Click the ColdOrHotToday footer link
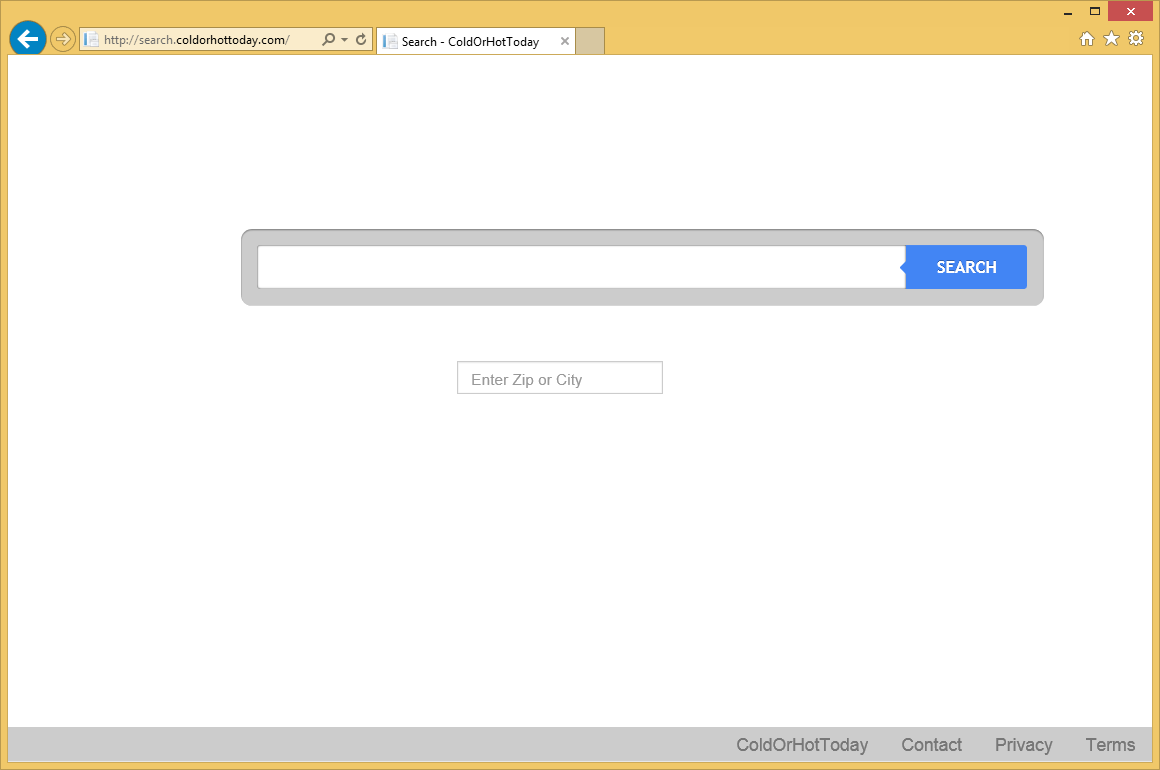Viewport: 1160px width, 770px height. [x=803, y=744]
